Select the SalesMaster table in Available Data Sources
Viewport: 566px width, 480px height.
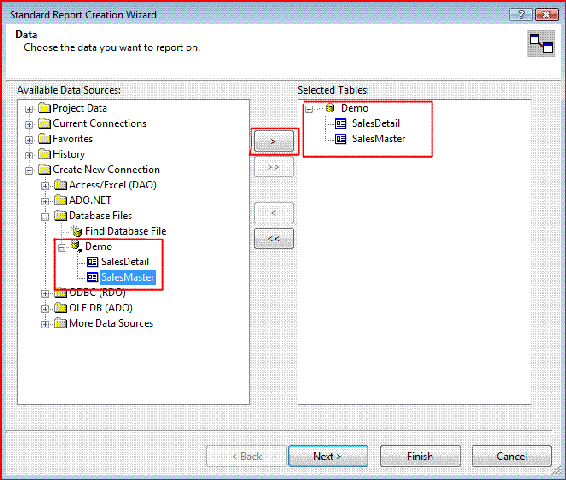coord(128,277)
